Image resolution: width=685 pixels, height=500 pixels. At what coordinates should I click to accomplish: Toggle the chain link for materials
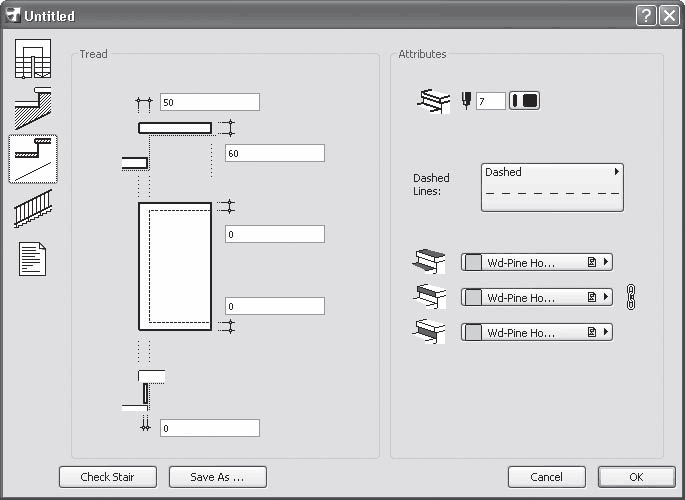(x=630, y=296)
